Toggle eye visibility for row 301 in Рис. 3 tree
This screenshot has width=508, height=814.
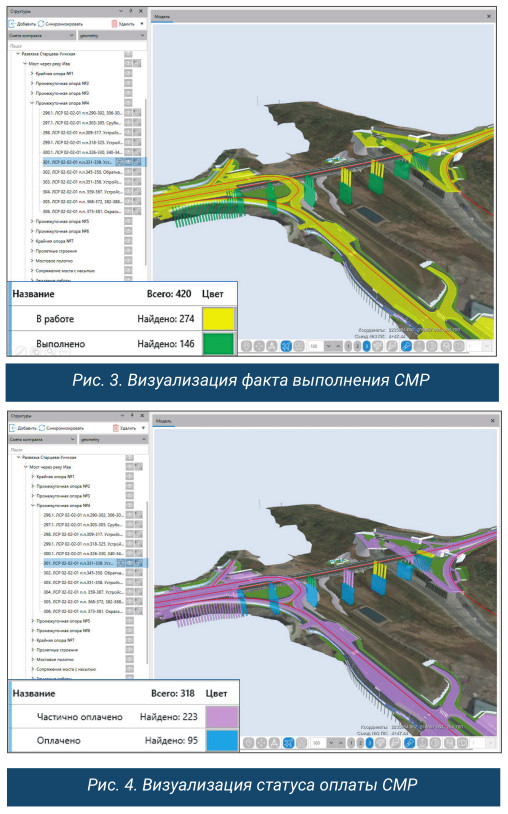pos(128,162)
